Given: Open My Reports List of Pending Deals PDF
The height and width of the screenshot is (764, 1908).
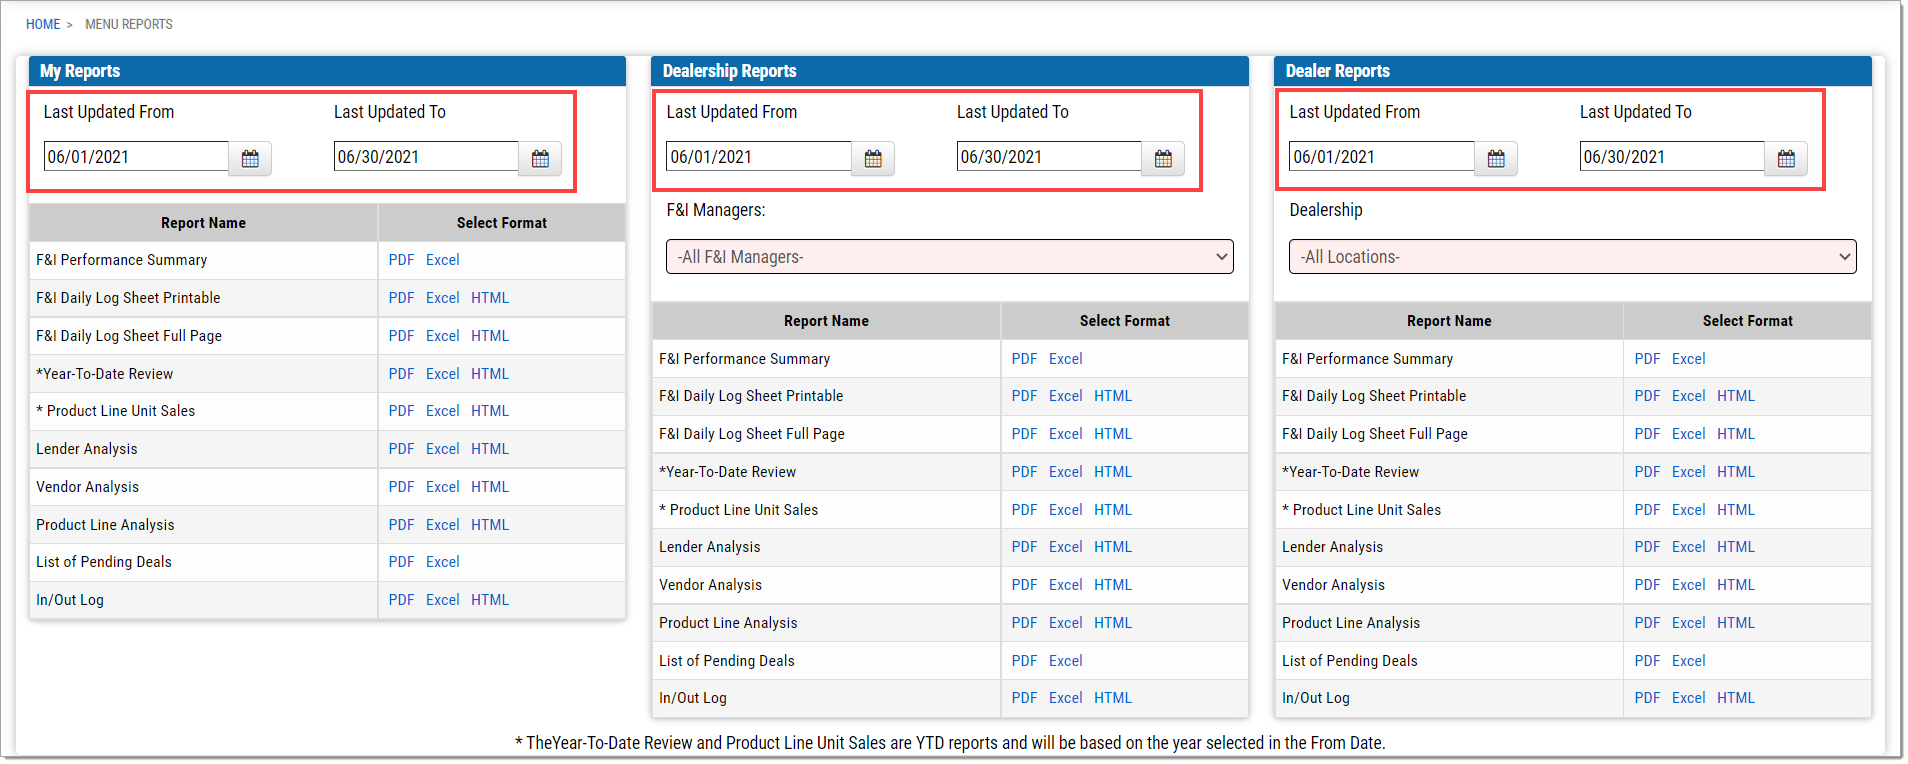Looking at the screenshot, I should point(401,562).
